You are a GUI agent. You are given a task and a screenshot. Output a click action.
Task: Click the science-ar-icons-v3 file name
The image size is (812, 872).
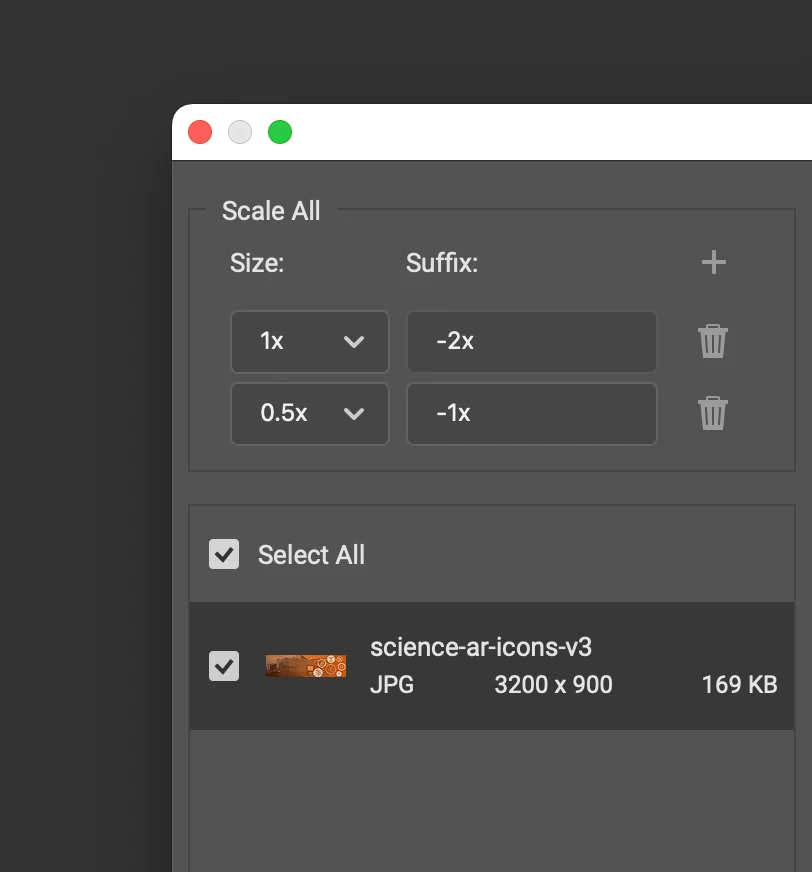[x=481, y=647]
